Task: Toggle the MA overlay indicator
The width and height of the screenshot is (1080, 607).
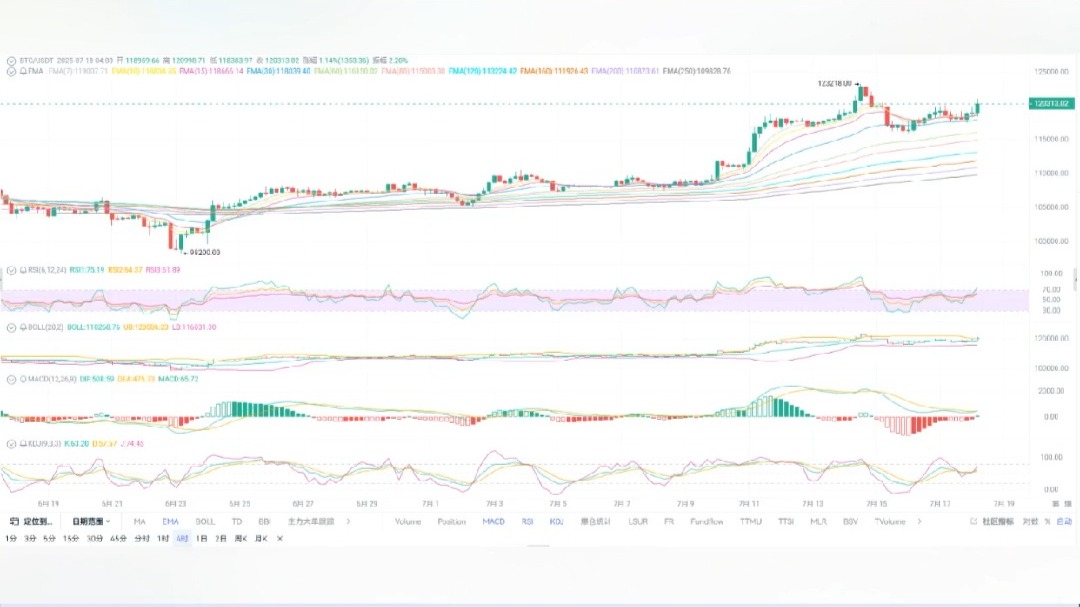Action: pyautogui.click(x=140, y=522)
